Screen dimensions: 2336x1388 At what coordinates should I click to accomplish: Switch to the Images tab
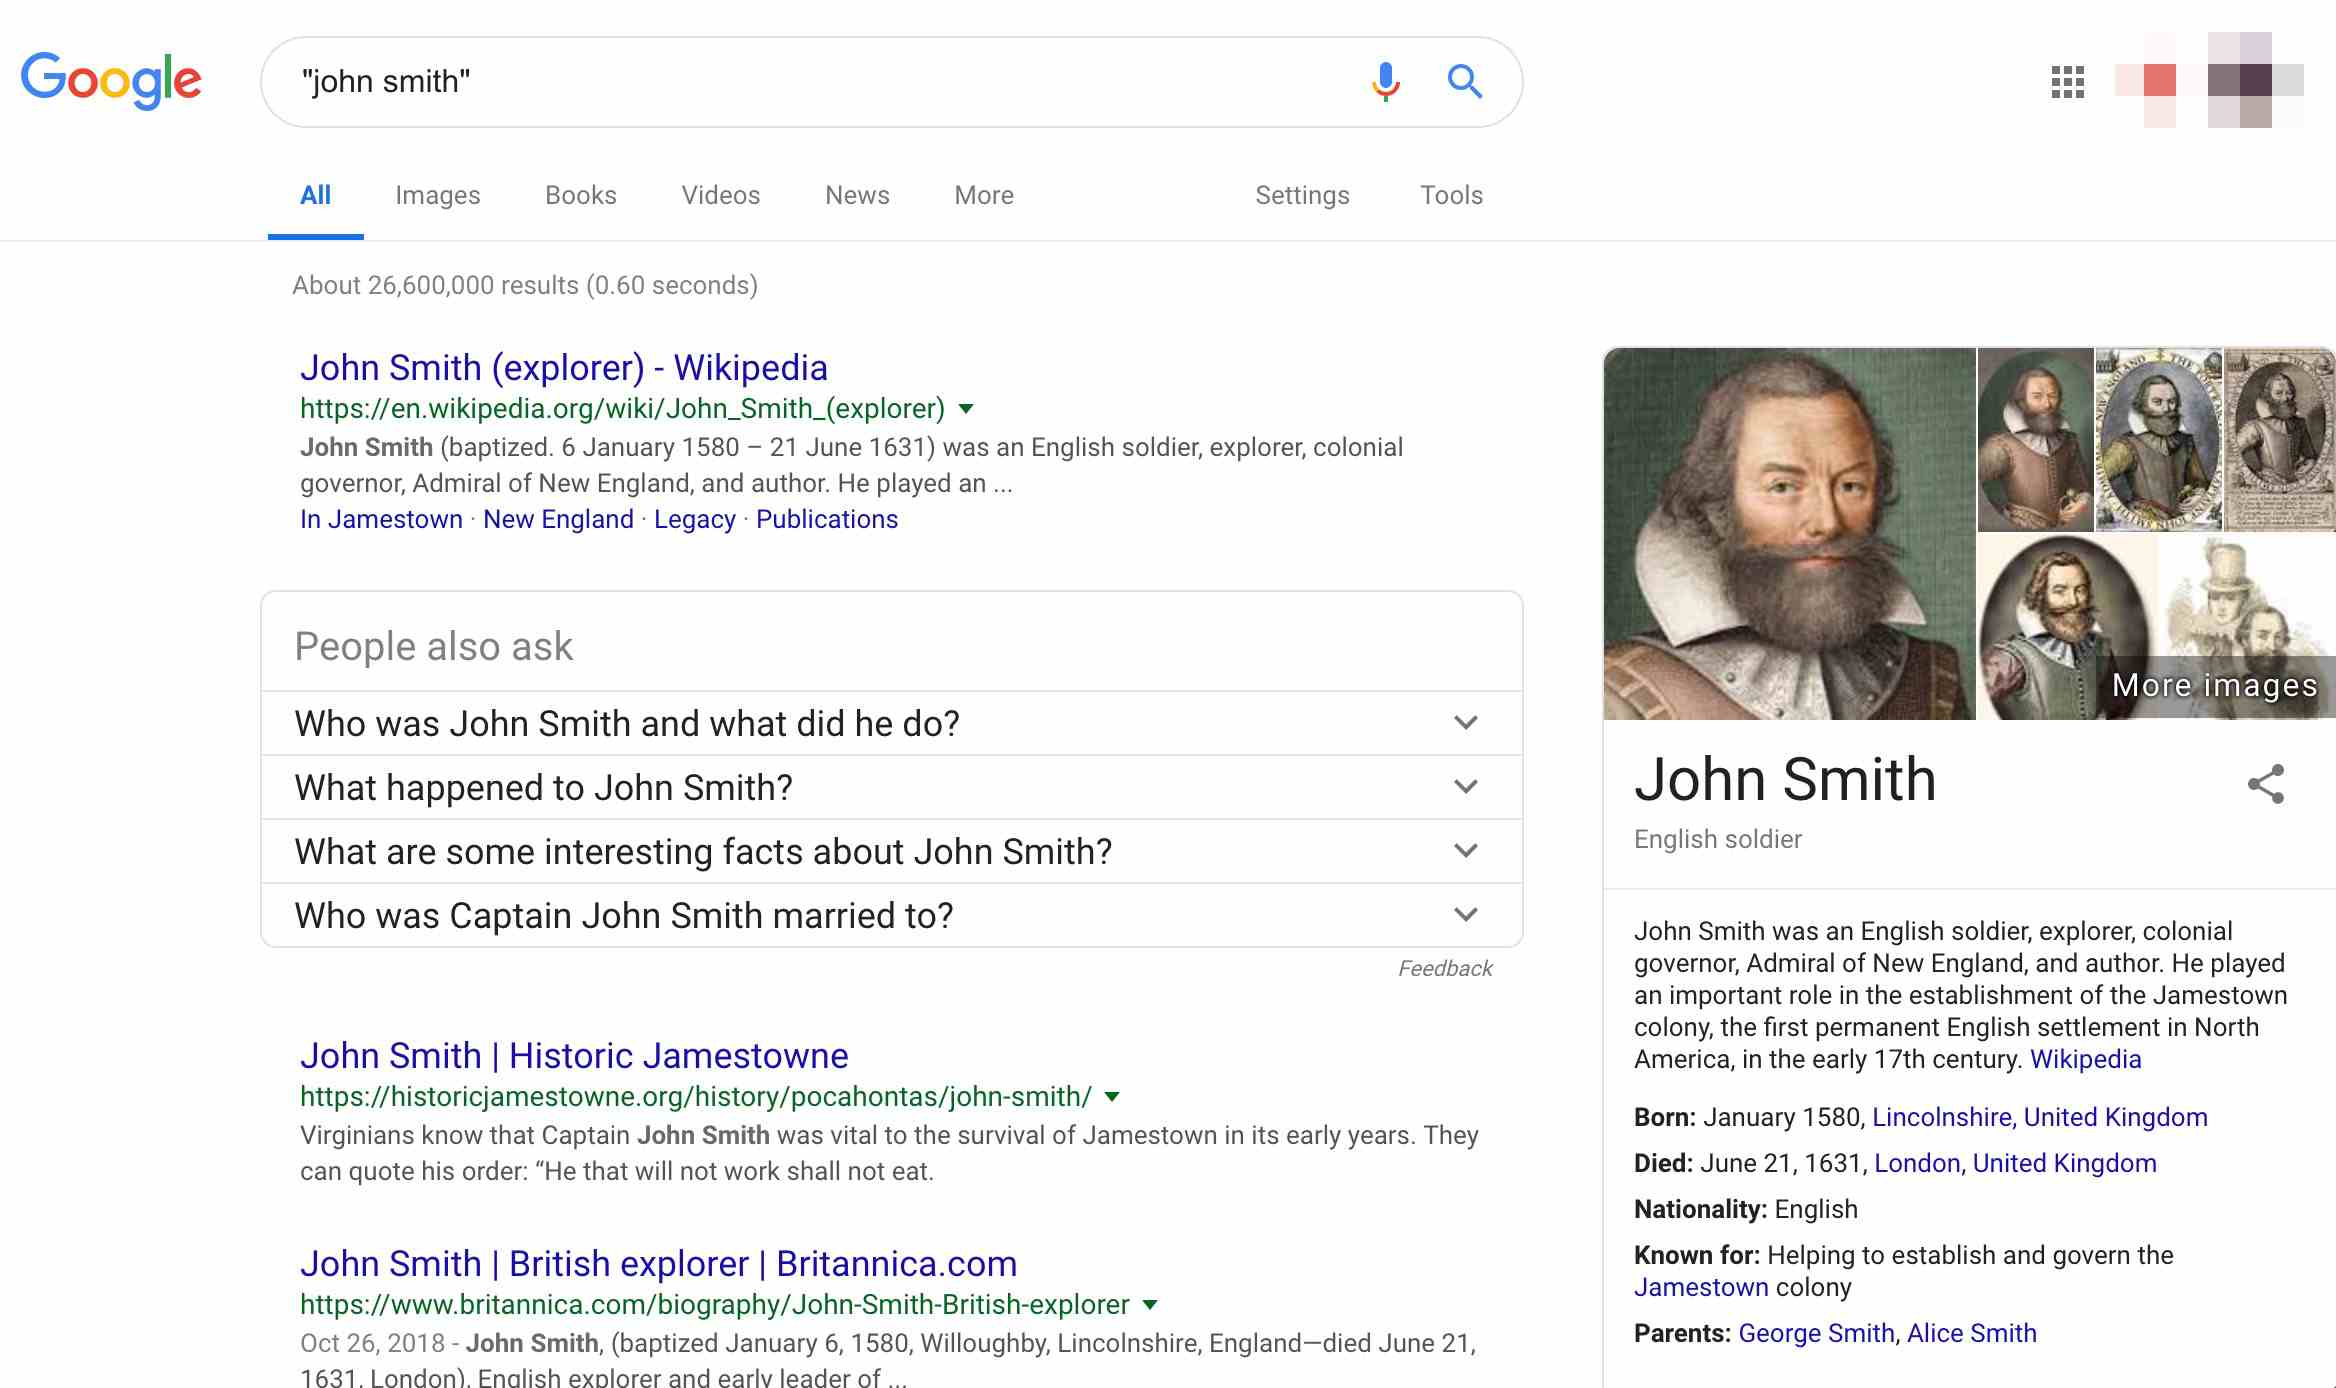point(437,195)
